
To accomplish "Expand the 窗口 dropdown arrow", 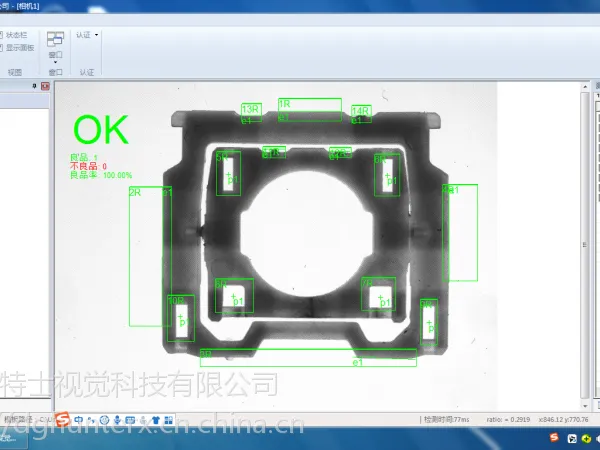I will [x=55, y=62].
